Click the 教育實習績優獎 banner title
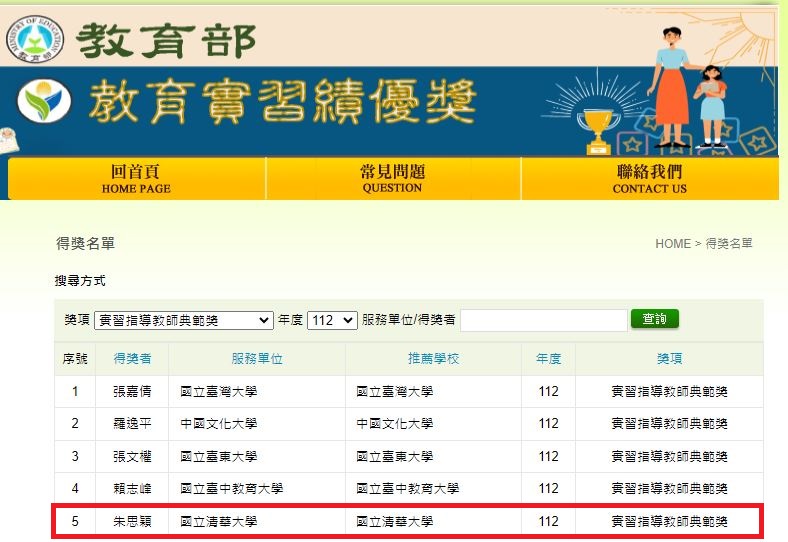Screen dimensions: 788x542 282,102
